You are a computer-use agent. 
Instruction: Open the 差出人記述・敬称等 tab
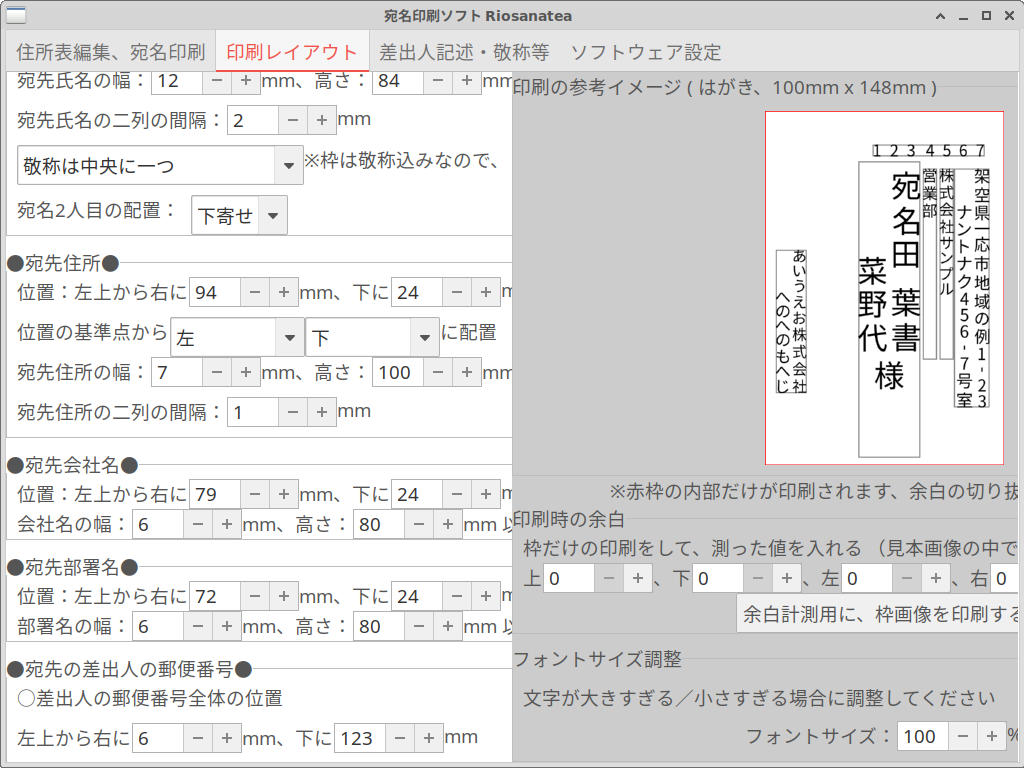click(x=464, y=52)
